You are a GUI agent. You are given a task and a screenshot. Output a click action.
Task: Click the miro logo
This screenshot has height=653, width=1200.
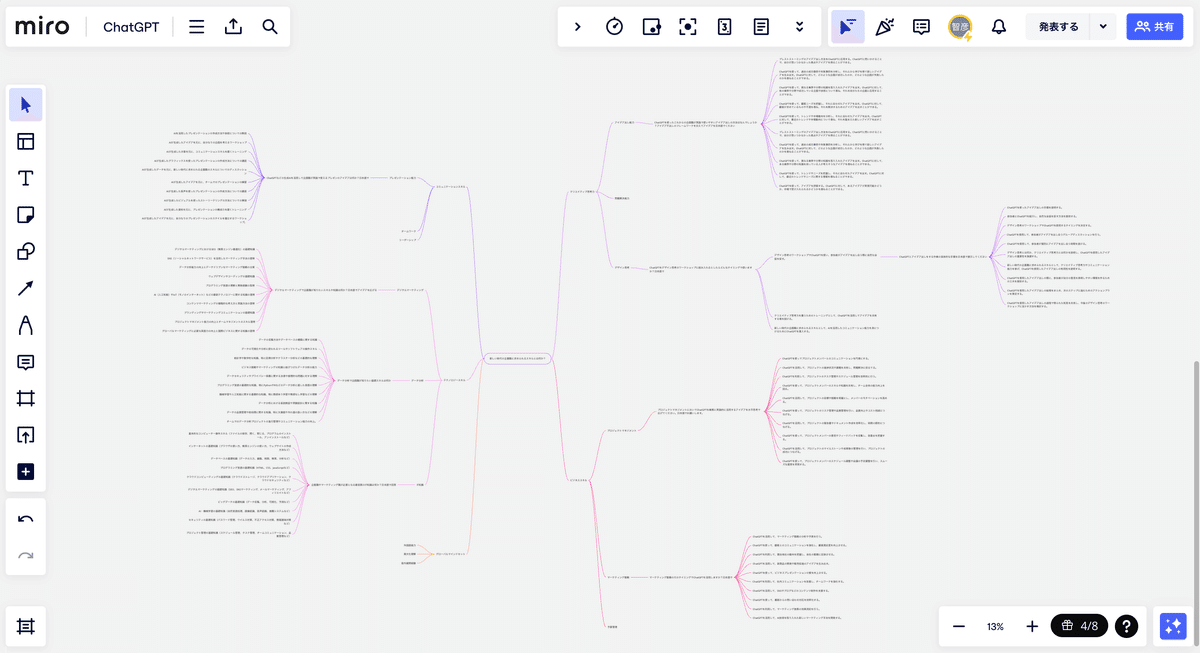43,27
